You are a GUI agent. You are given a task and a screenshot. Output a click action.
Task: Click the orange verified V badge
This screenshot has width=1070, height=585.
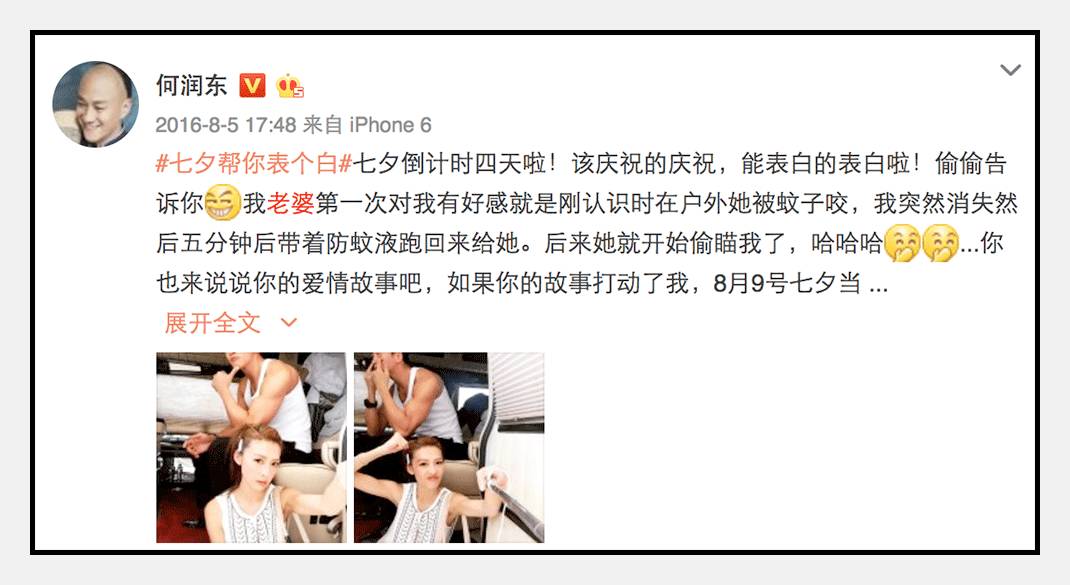point(252,85)
